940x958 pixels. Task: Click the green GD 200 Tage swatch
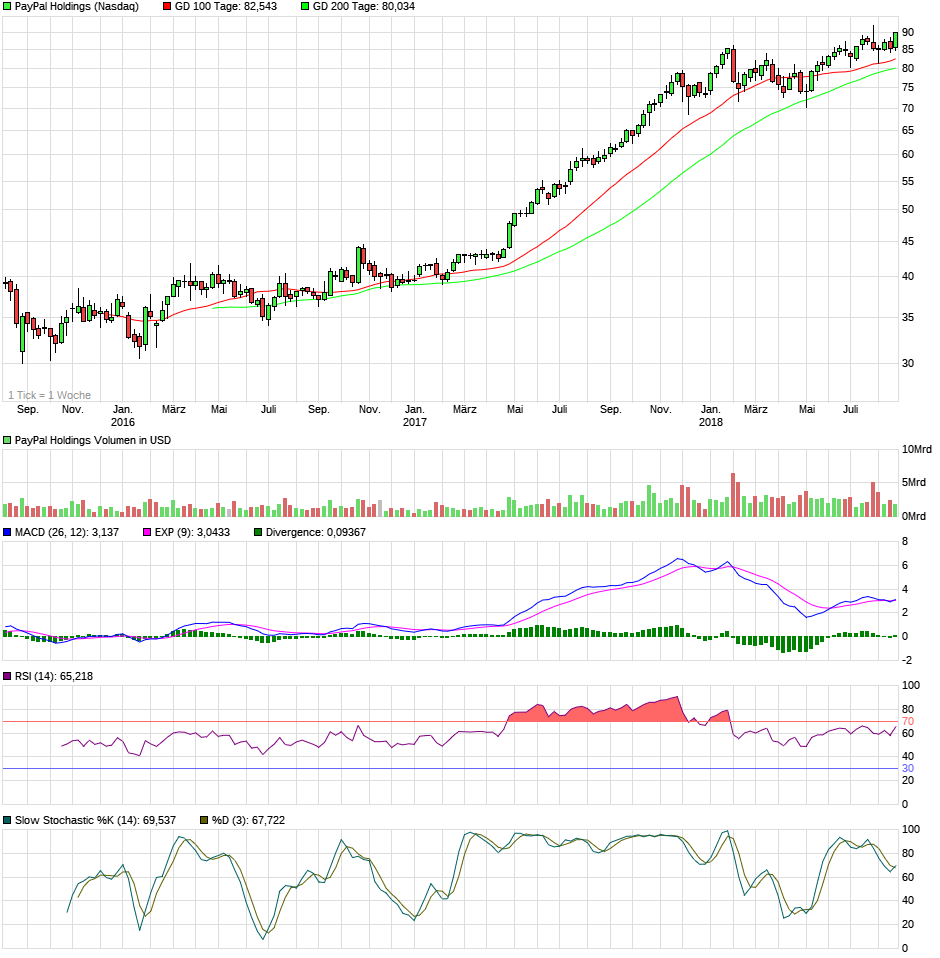tap(305, 7)
